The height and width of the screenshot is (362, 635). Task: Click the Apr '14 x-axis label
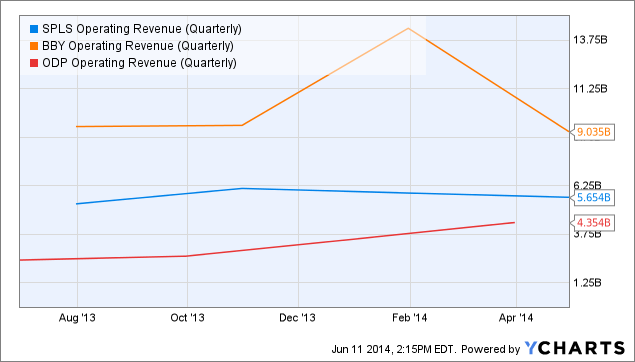coord(516,318)
